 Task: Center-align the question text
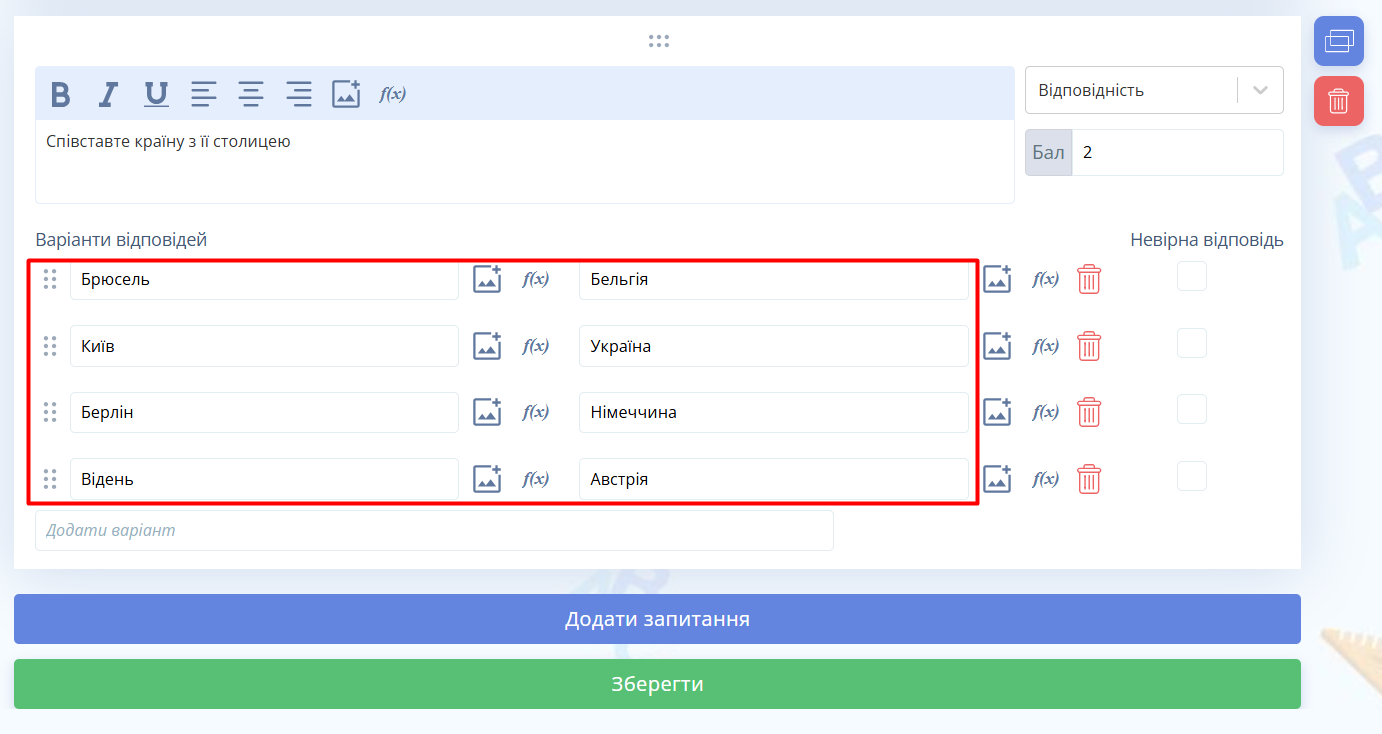(250, 94)
